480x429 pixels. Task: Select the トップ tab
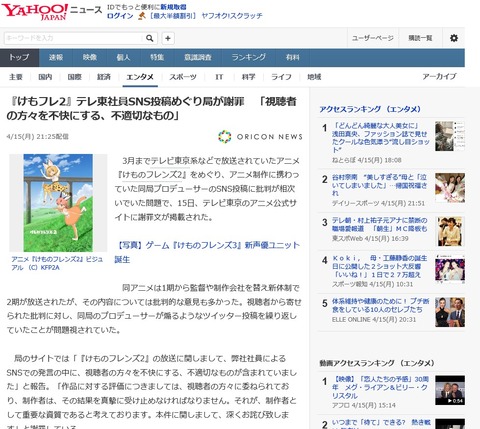(19, 58)
